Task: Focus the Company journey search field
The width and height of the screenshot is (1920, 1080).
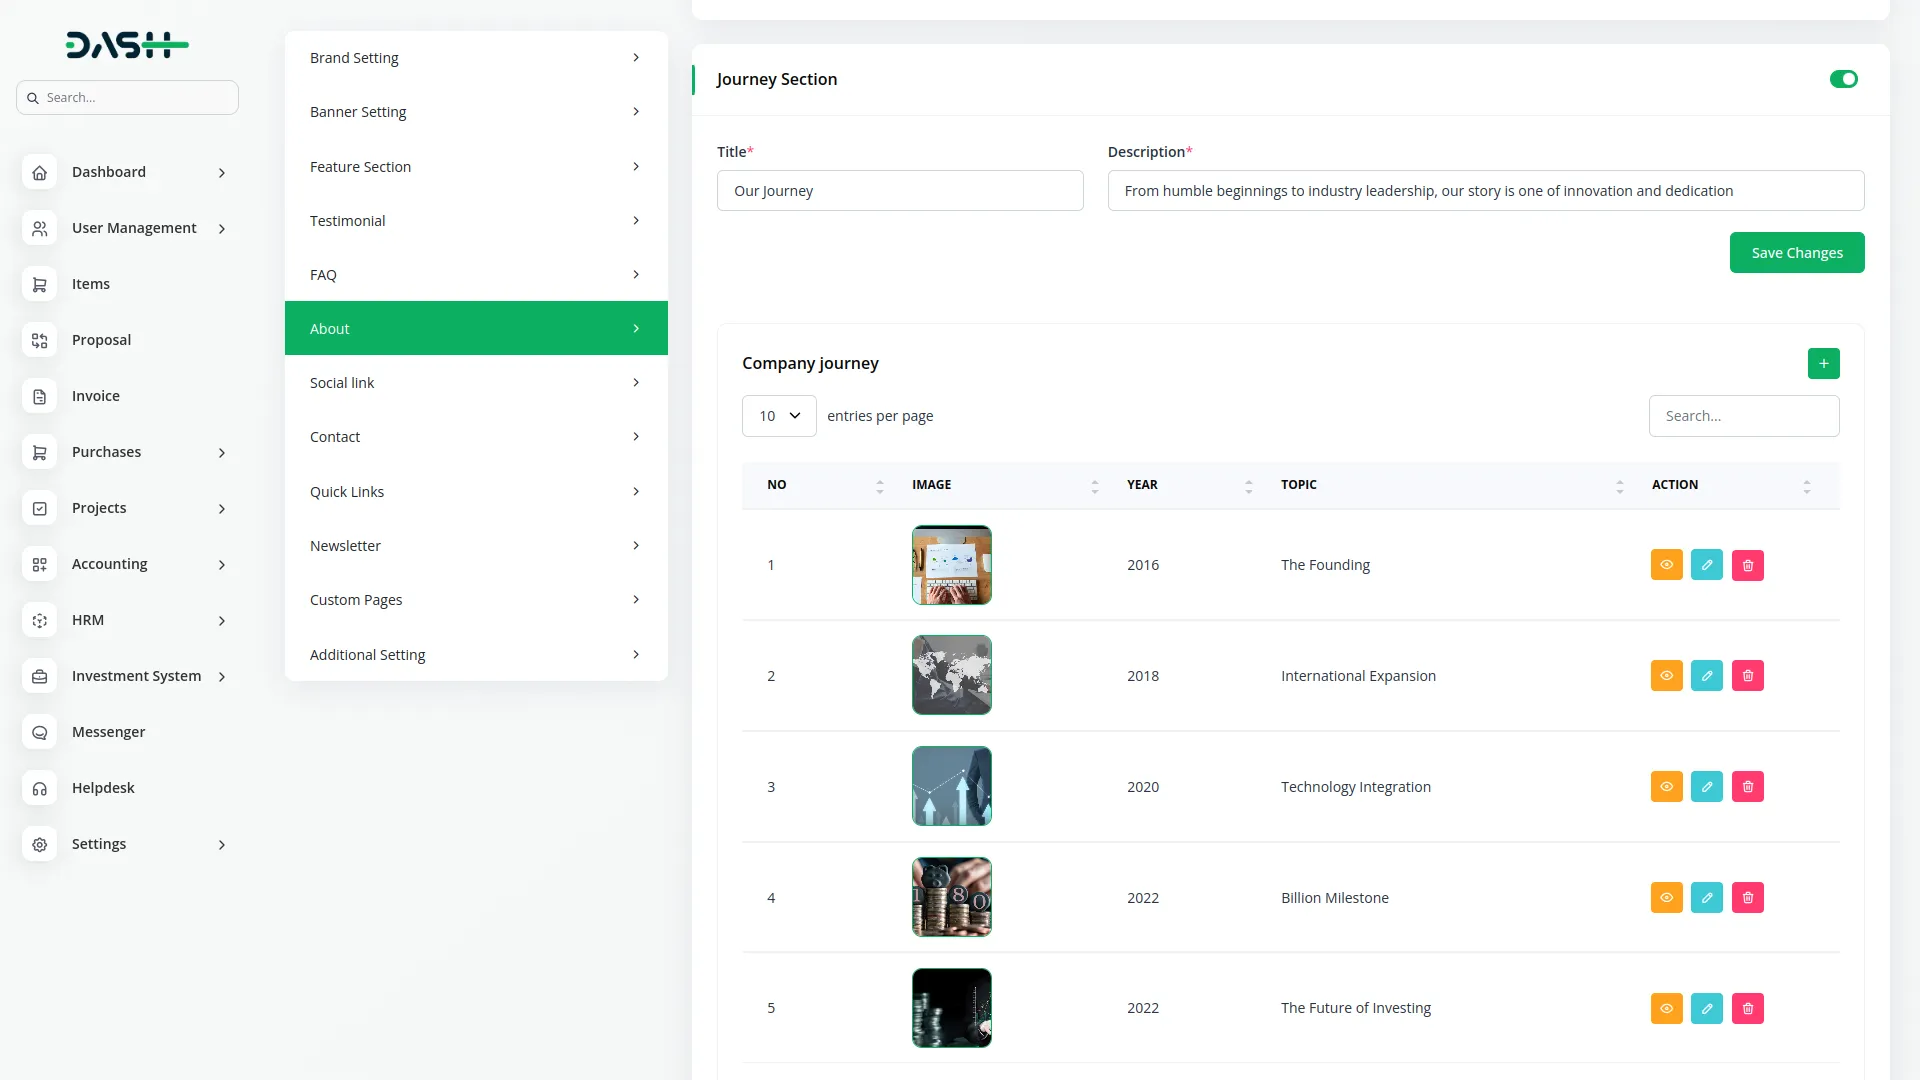Action: (1743, 416)
